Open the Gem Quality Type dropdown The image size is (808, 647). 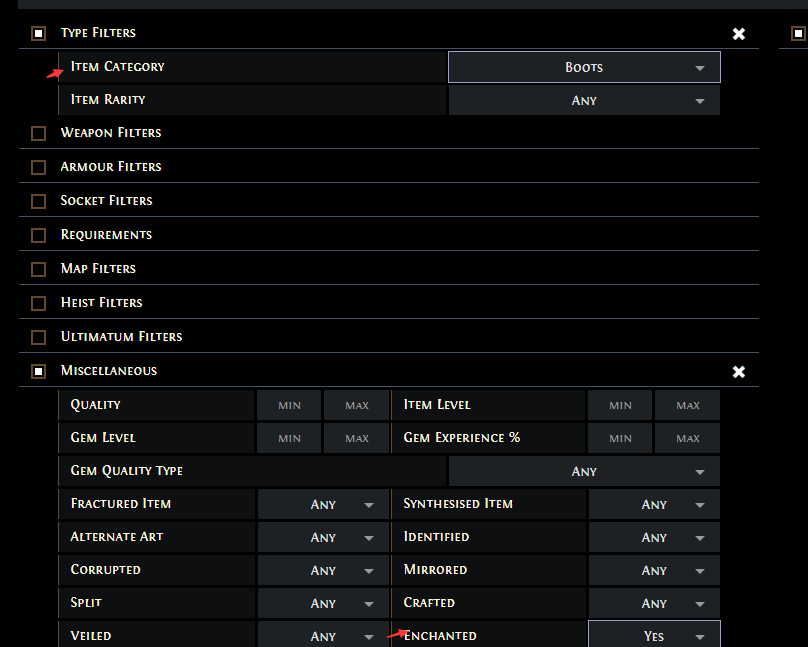(584, 471)
